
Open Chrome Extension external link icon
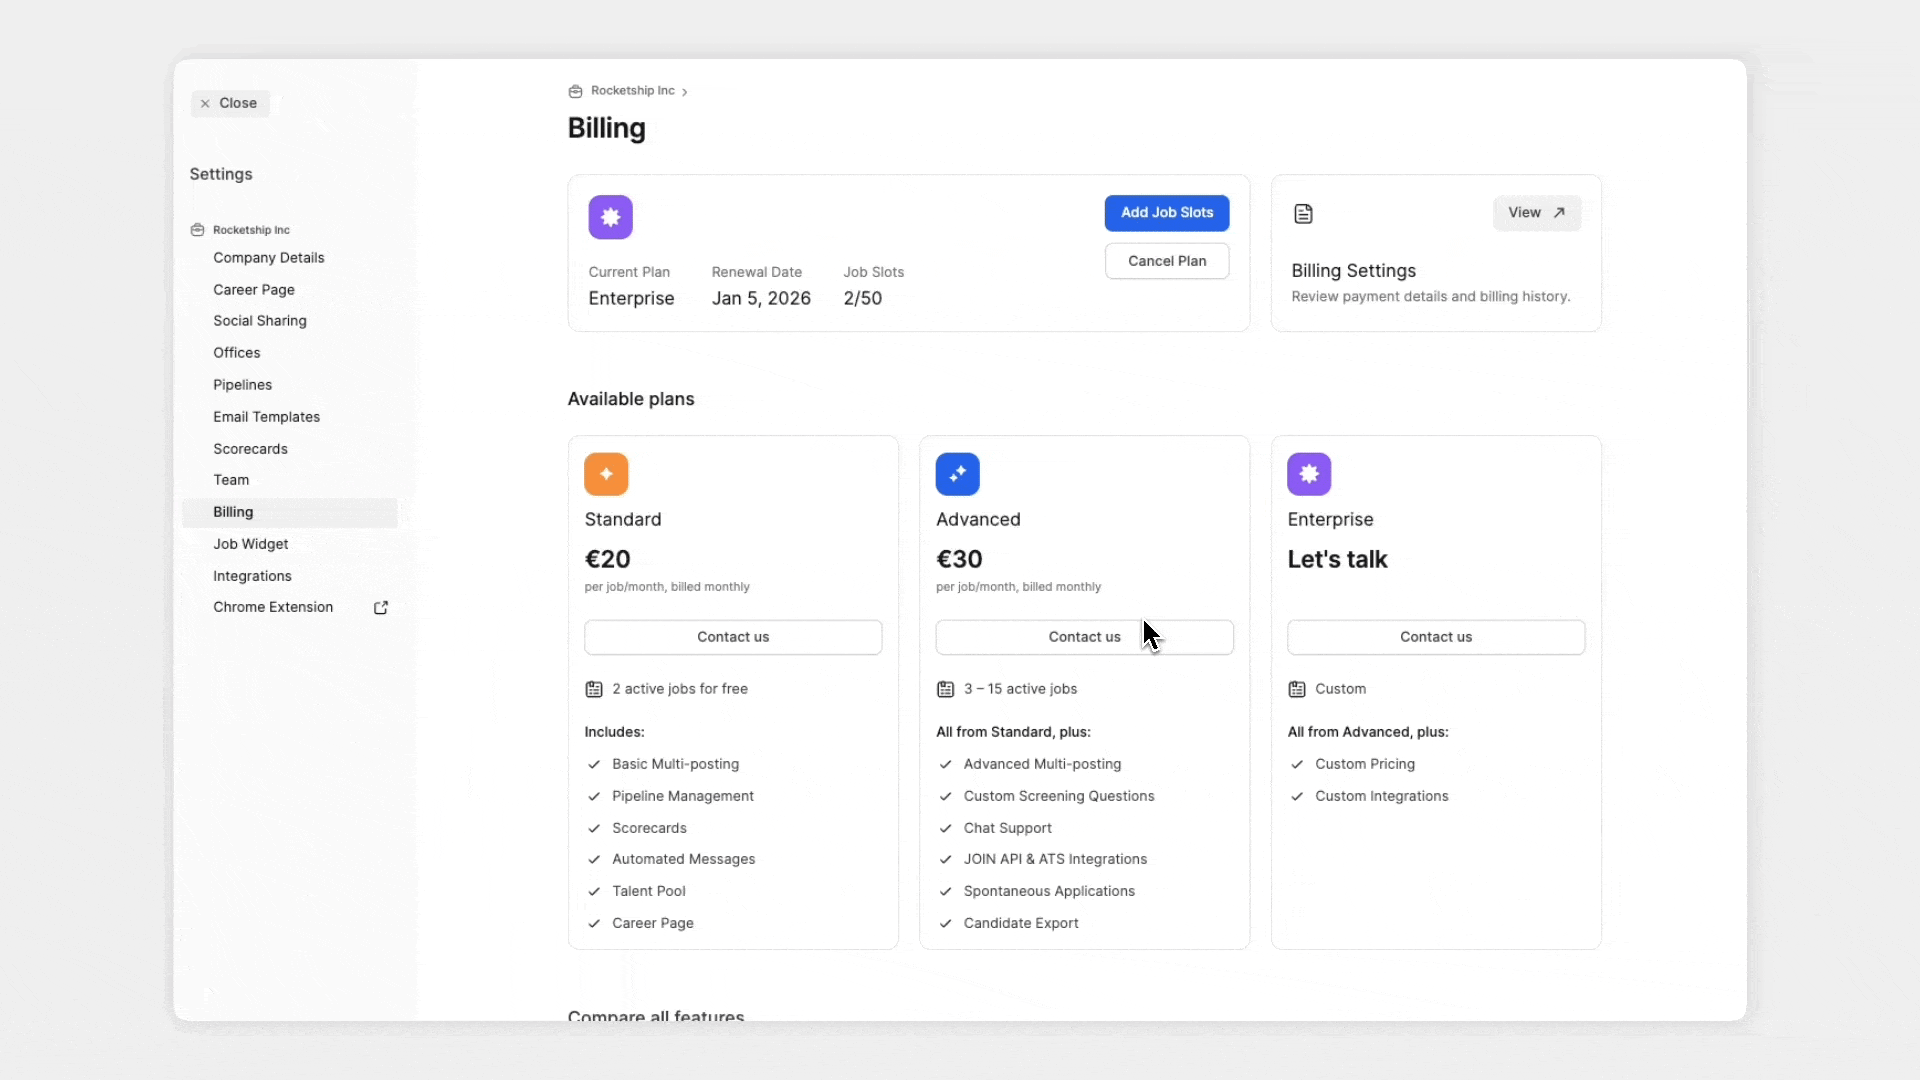tap(381, 608)
